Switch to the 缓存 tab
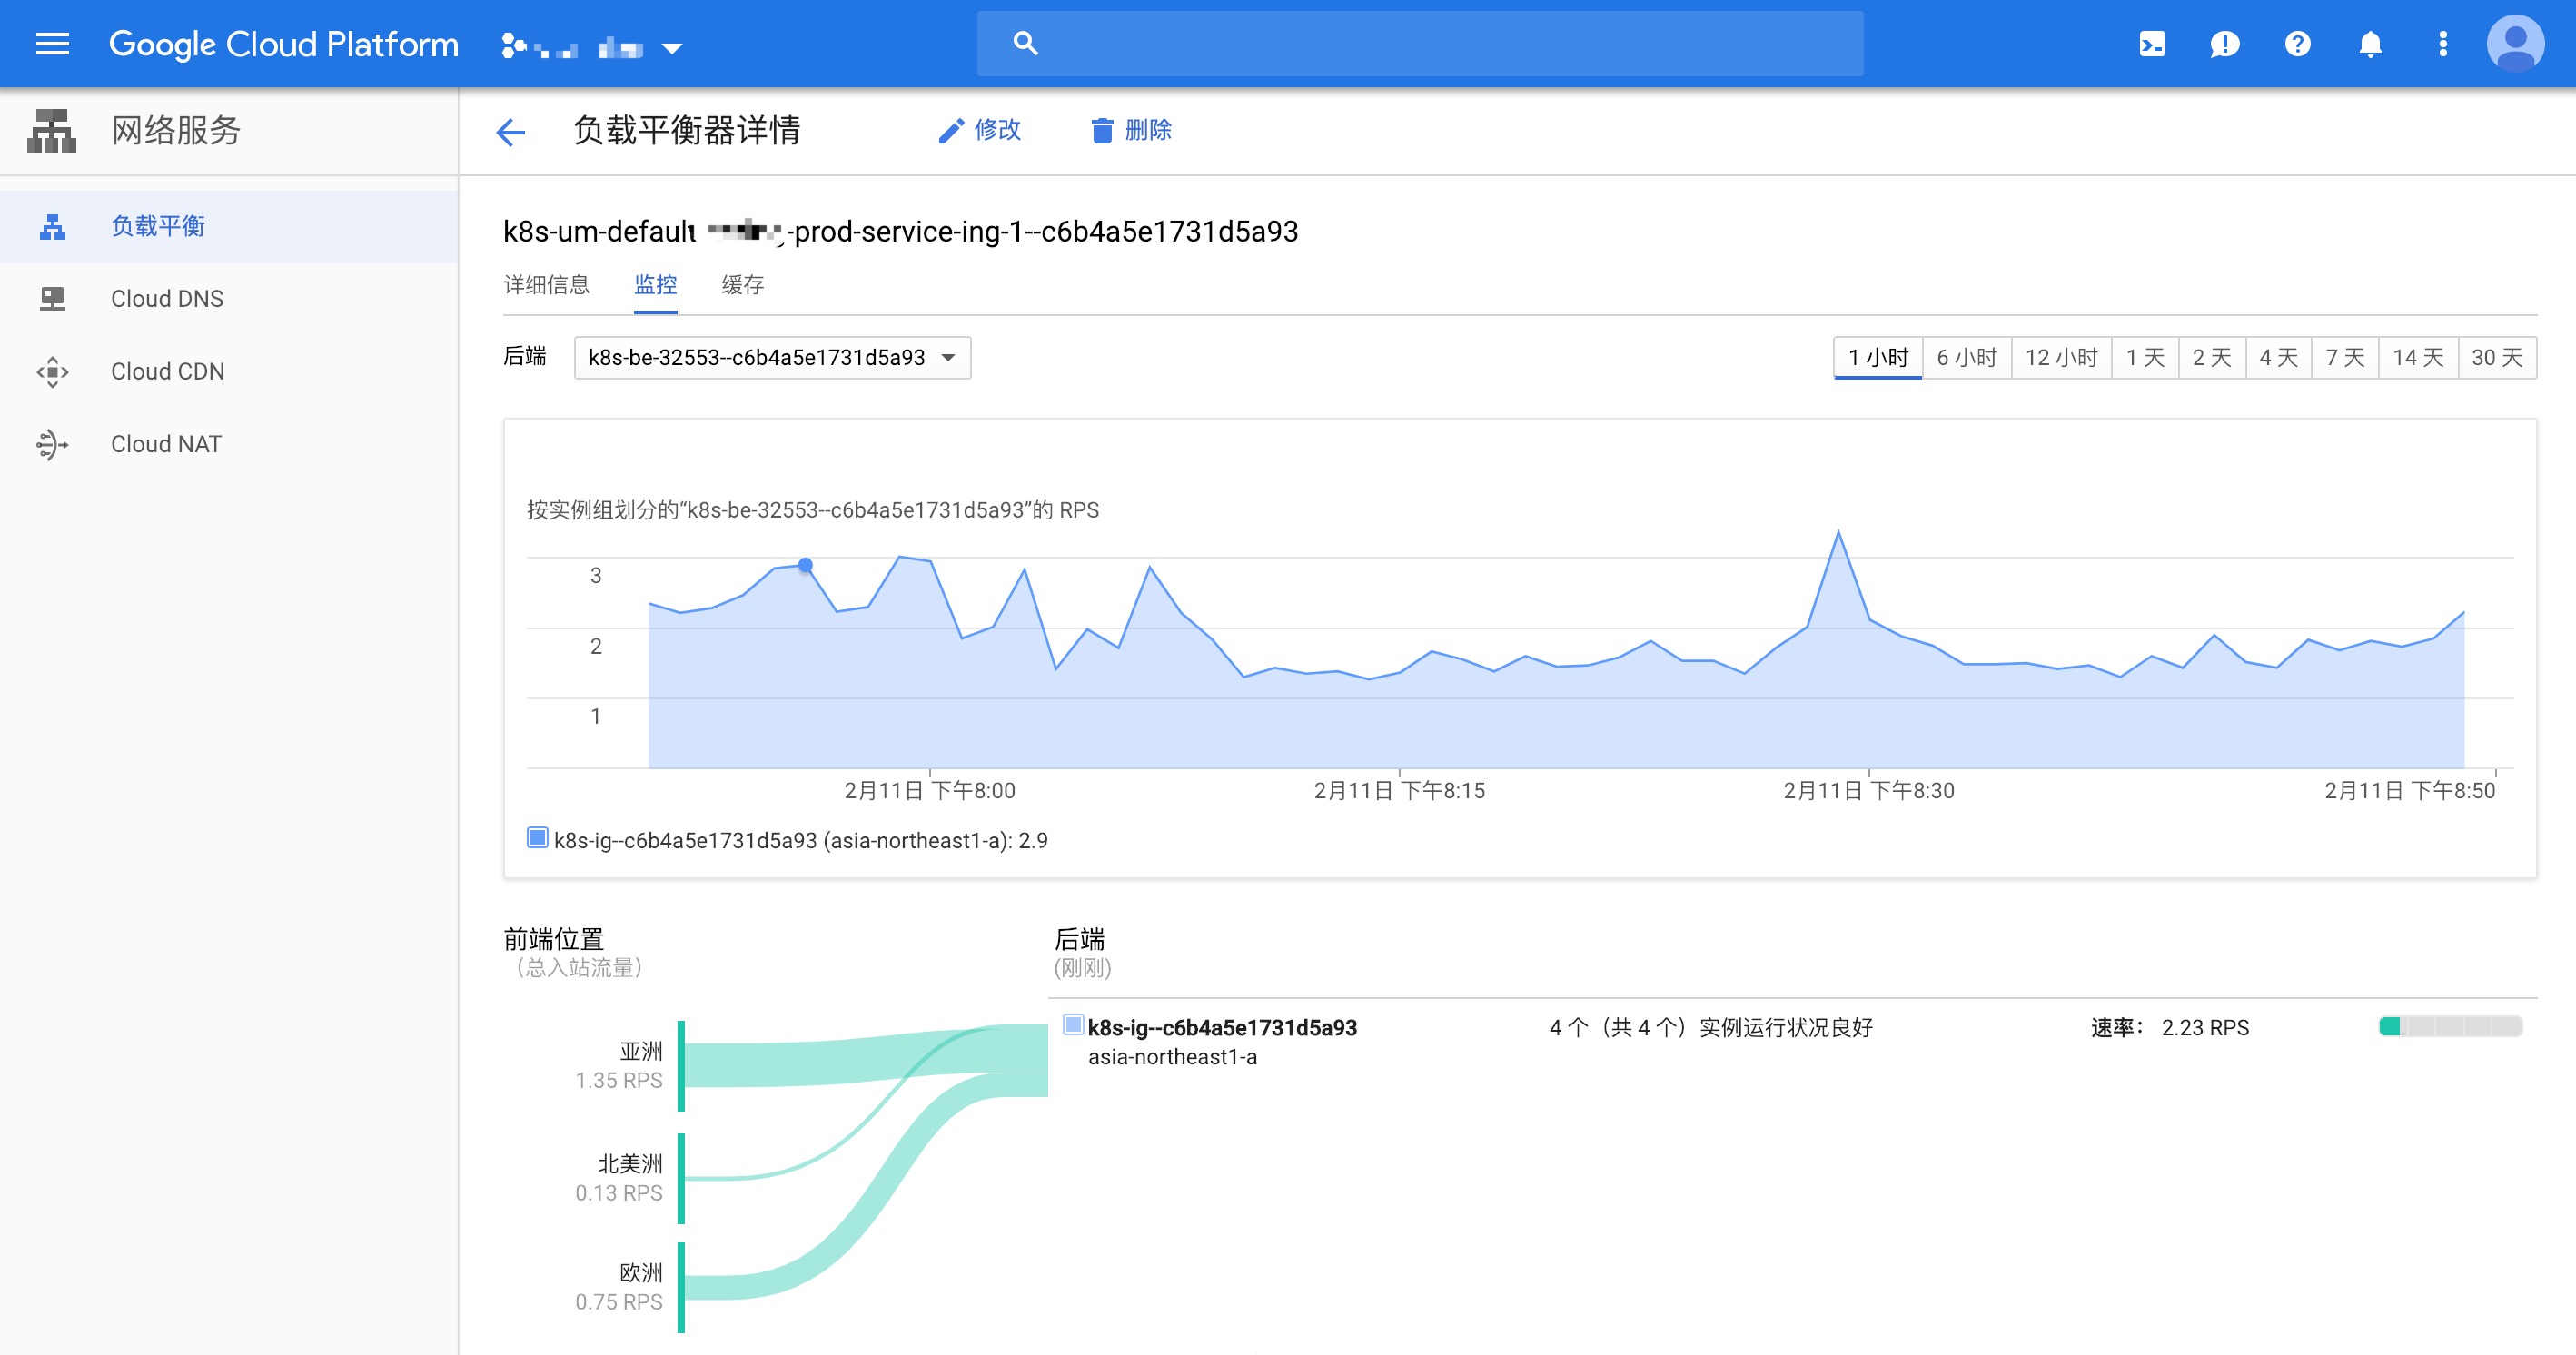The image size is (2576, 1355). pyautogui.click(x=742, y=285)
